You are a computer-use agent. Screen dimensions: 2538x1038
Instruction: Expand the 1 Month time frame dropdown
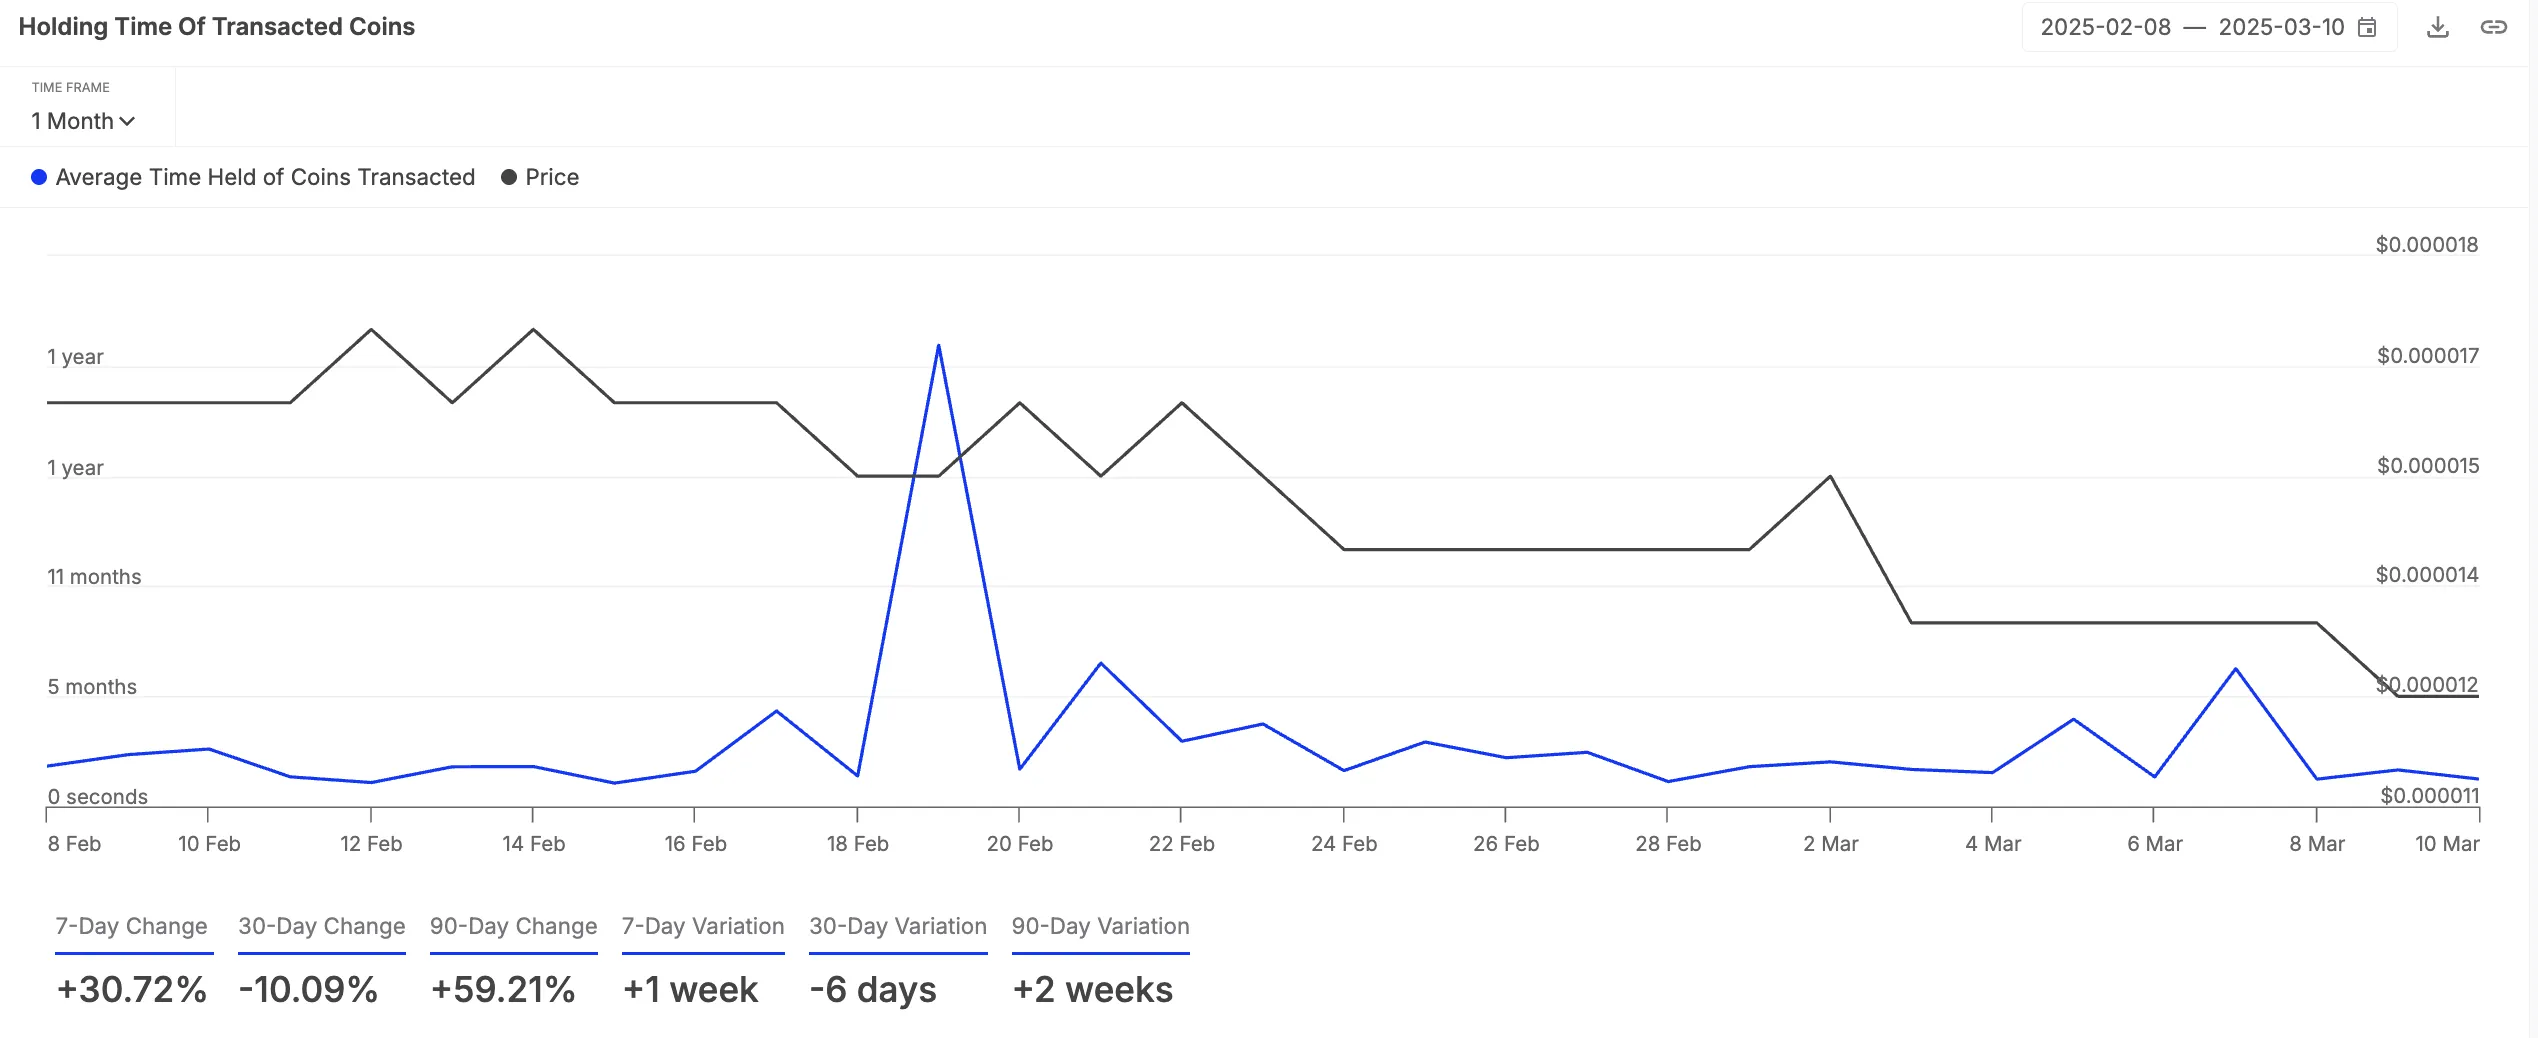(83, 121)
